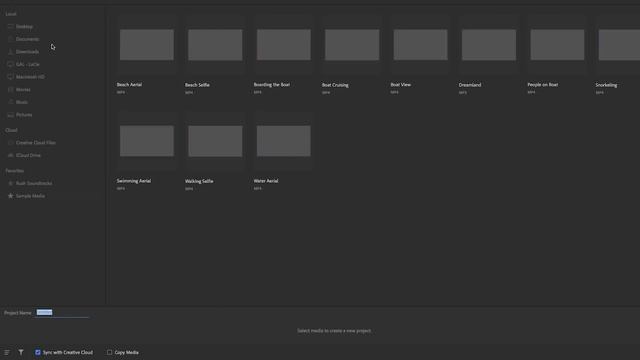Enable the Copy Media checkbox

[109, 352]
